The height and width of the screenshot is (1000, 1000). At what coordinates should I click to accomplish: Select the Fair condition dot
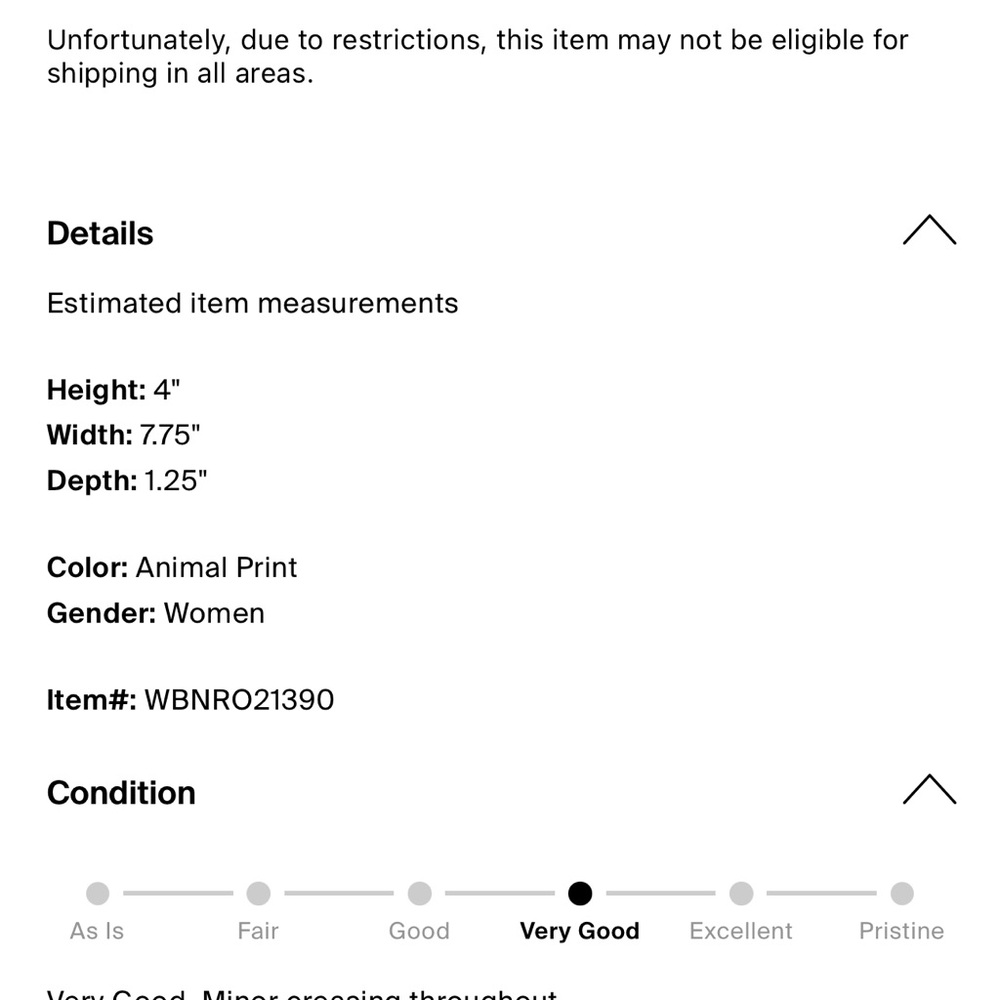(x=258, y=893)
